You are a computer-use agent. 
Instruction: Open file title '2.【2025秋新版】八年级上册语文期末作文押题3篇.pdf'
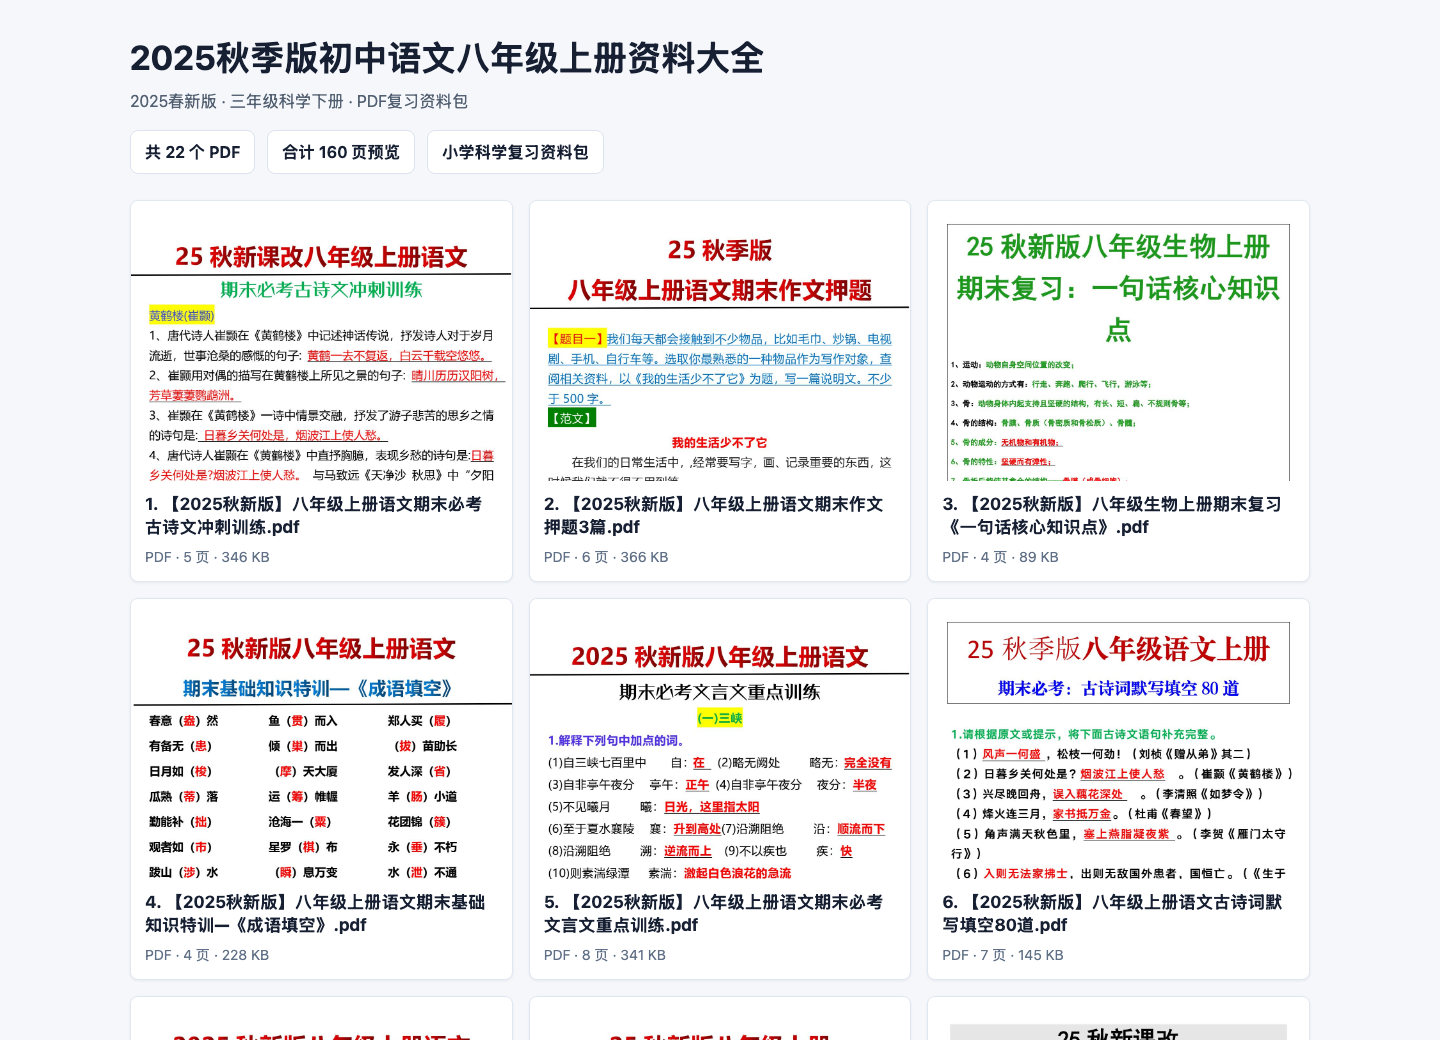pyautogui.click(x=713, y=515)
